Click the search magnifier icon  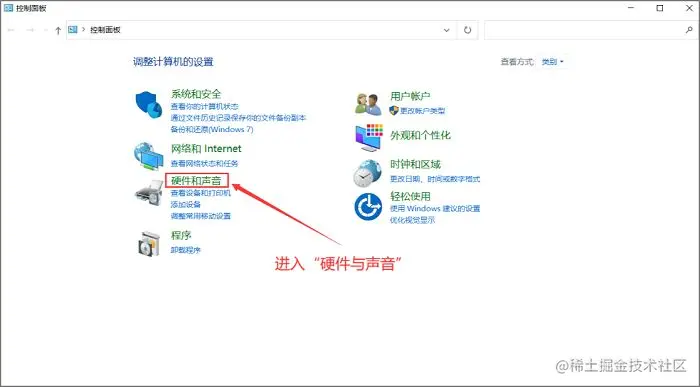tap(689, 30)
